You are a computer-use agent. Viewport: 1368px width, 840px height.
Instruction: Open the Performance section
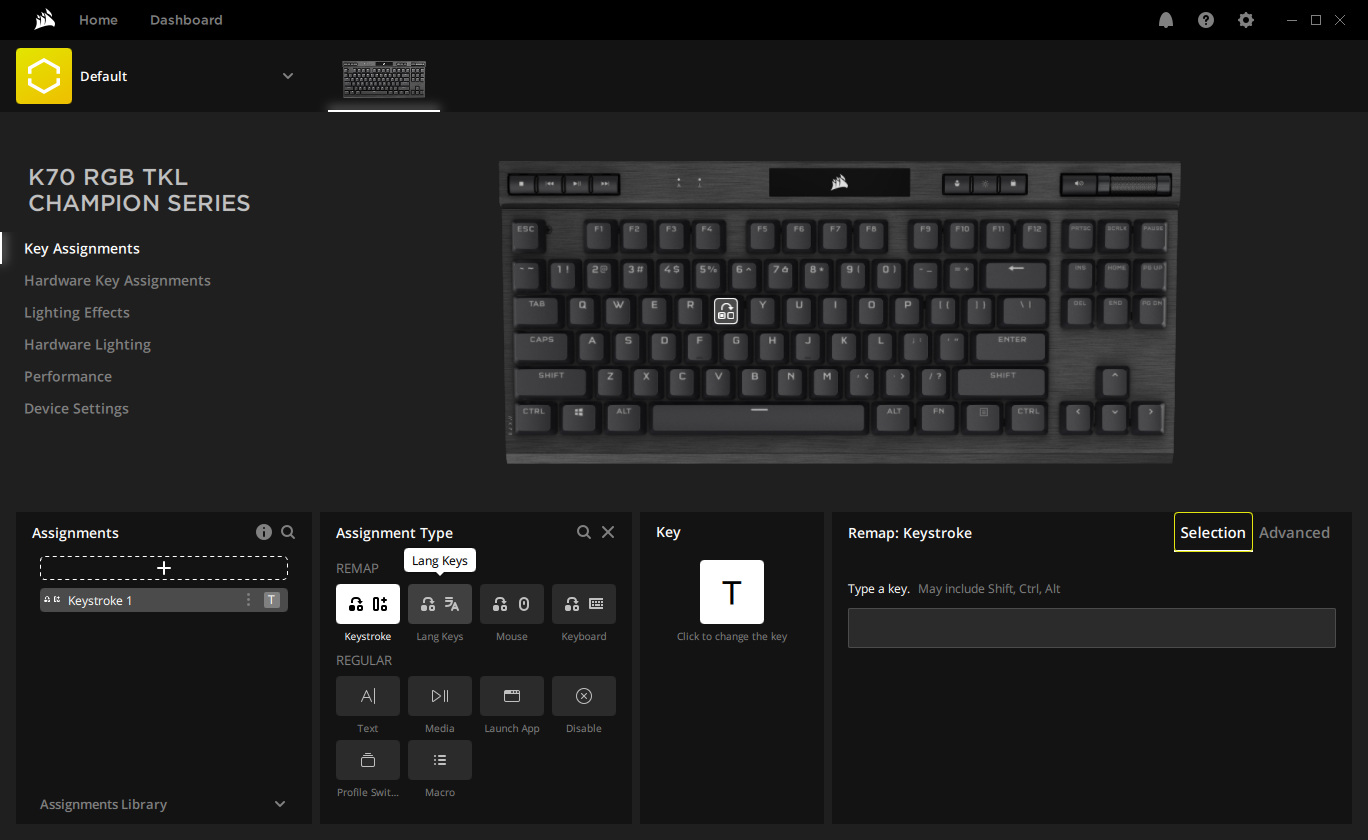68,376
